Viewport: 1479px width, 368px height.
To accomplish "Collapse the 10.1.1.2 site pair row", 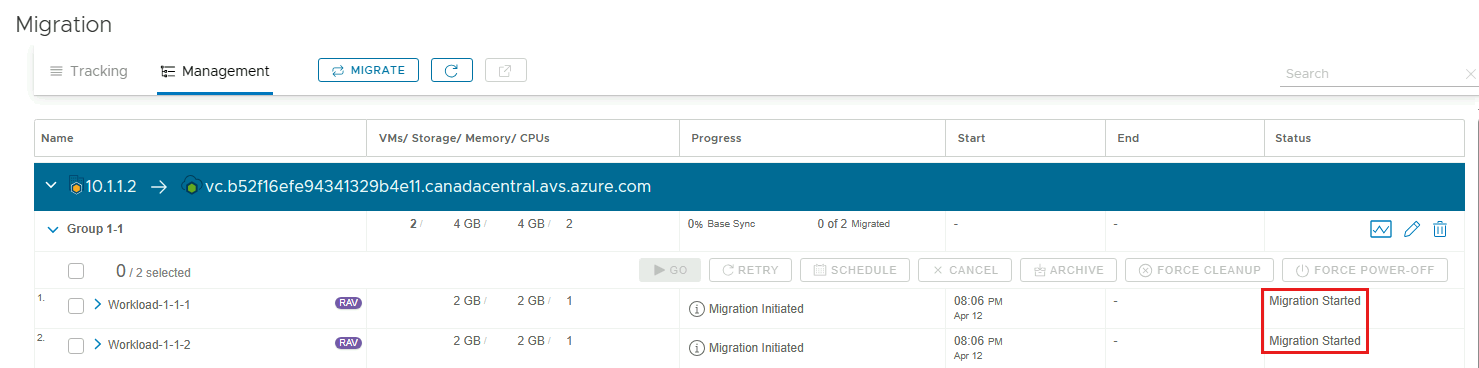I will click(51, 186).
